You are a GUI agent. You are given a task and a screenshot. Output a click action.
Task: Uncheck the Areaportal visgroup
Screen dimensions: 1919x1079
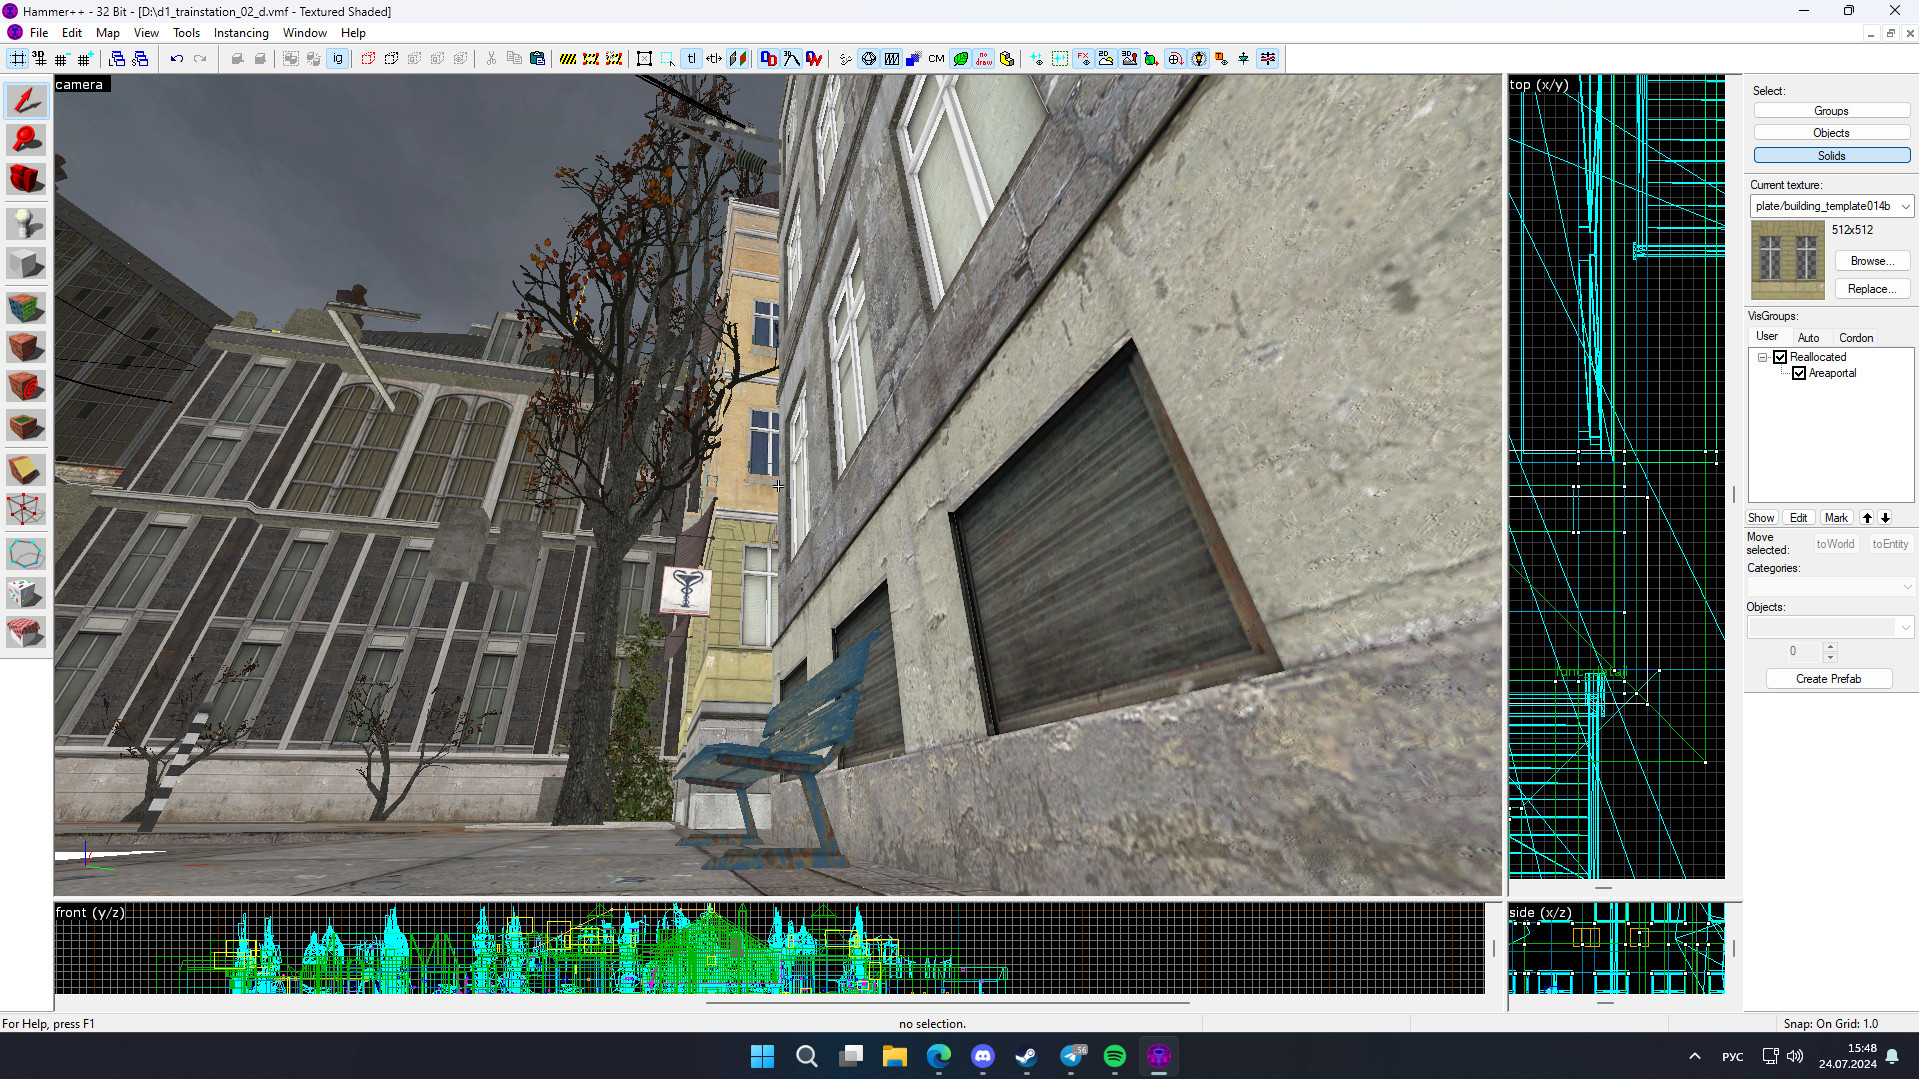pyautogui.click(x=1800, y=373)
